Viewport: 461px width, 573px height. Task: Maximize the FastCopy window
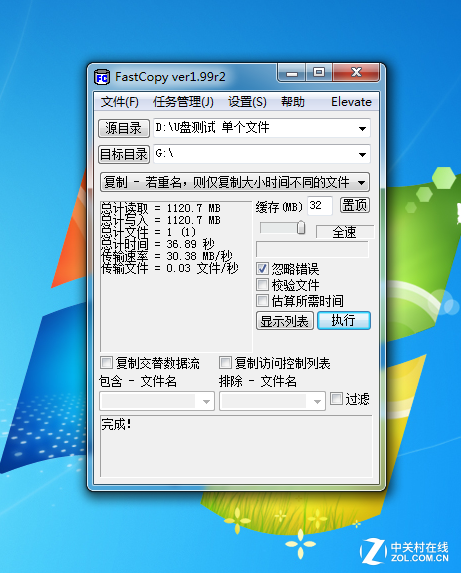(319, 72)
